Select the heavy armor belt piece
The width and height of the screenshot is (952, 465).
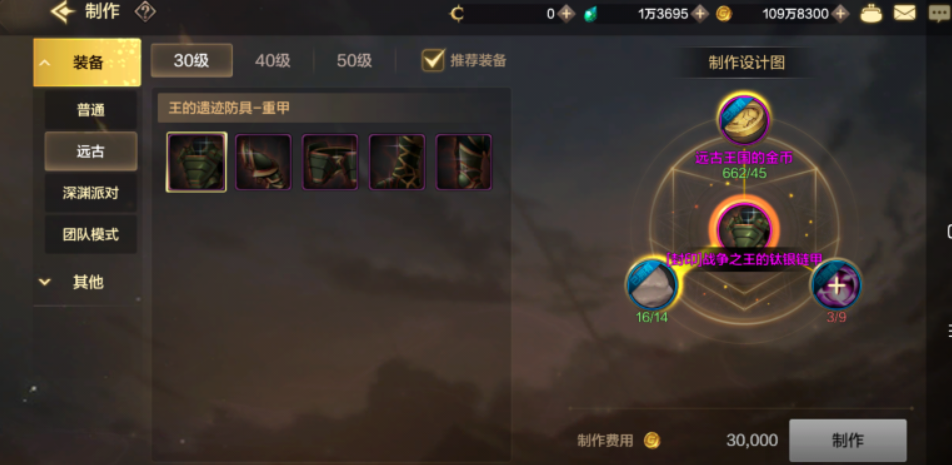pyautogui.click(x=330, y=162)
